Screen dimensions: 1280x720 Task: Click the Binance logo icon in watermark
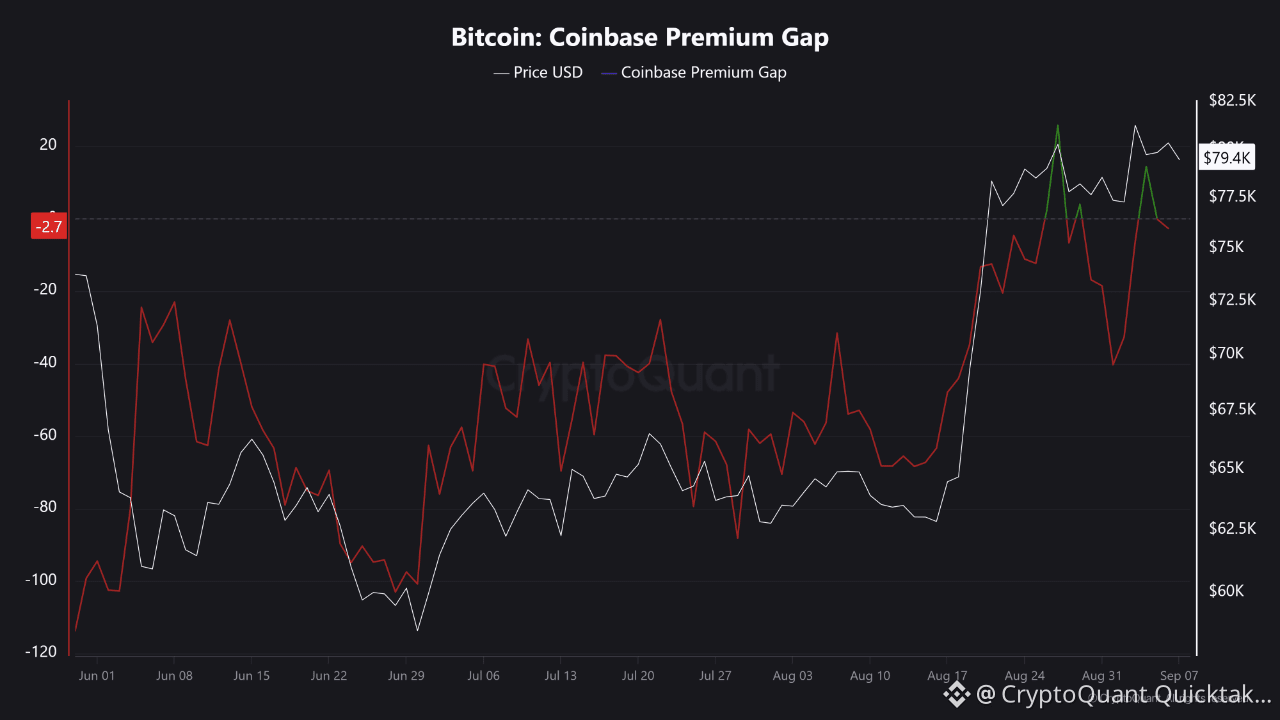click(x=958, y=693)
